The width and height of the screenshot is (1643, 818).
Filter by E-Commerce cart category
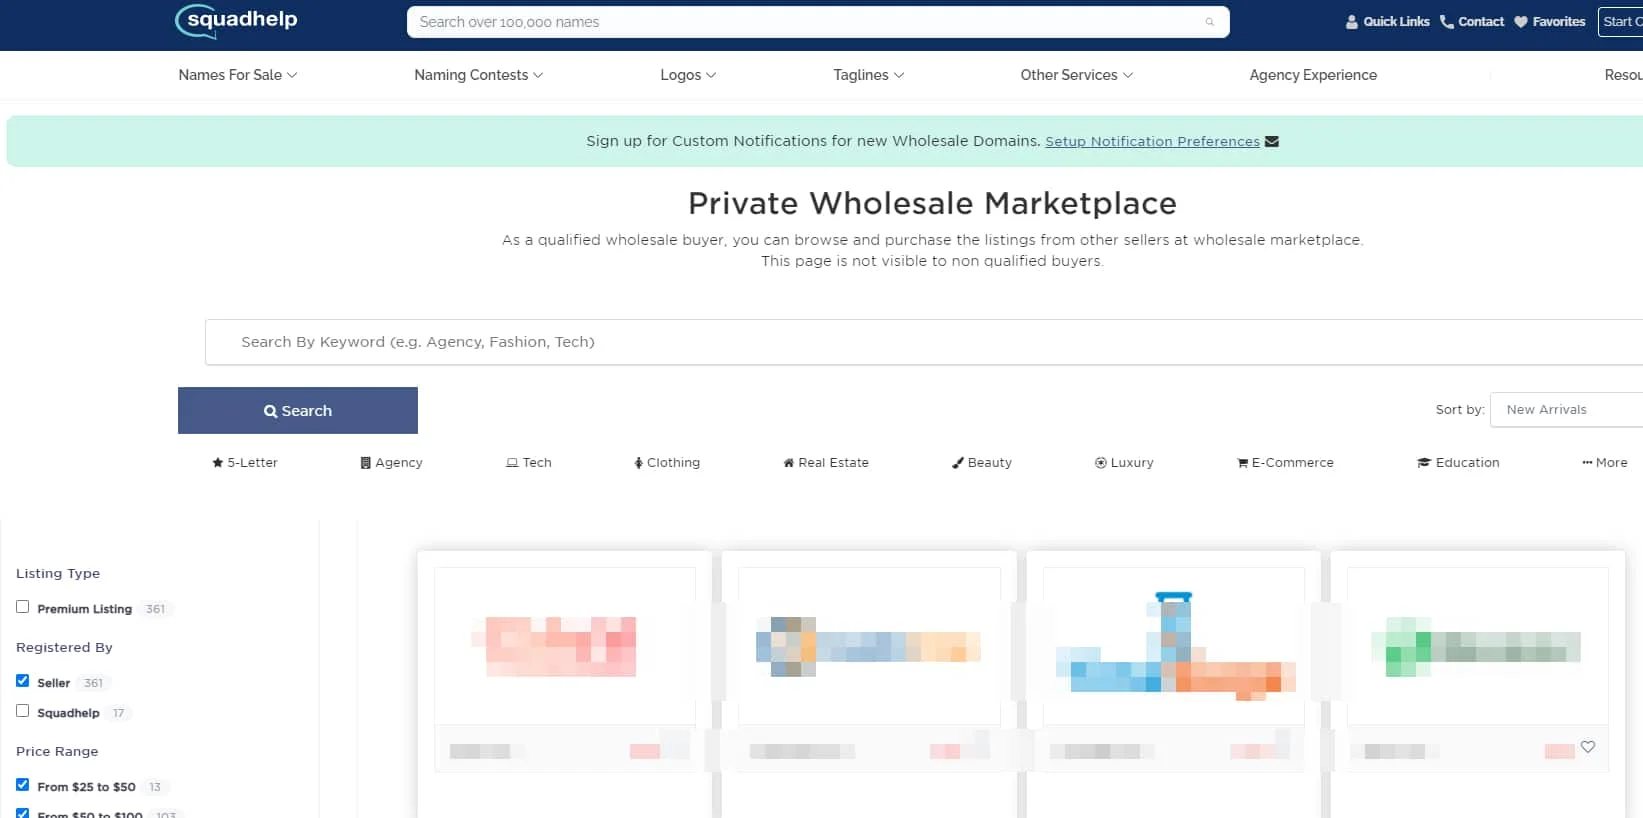coord(1285,463)
